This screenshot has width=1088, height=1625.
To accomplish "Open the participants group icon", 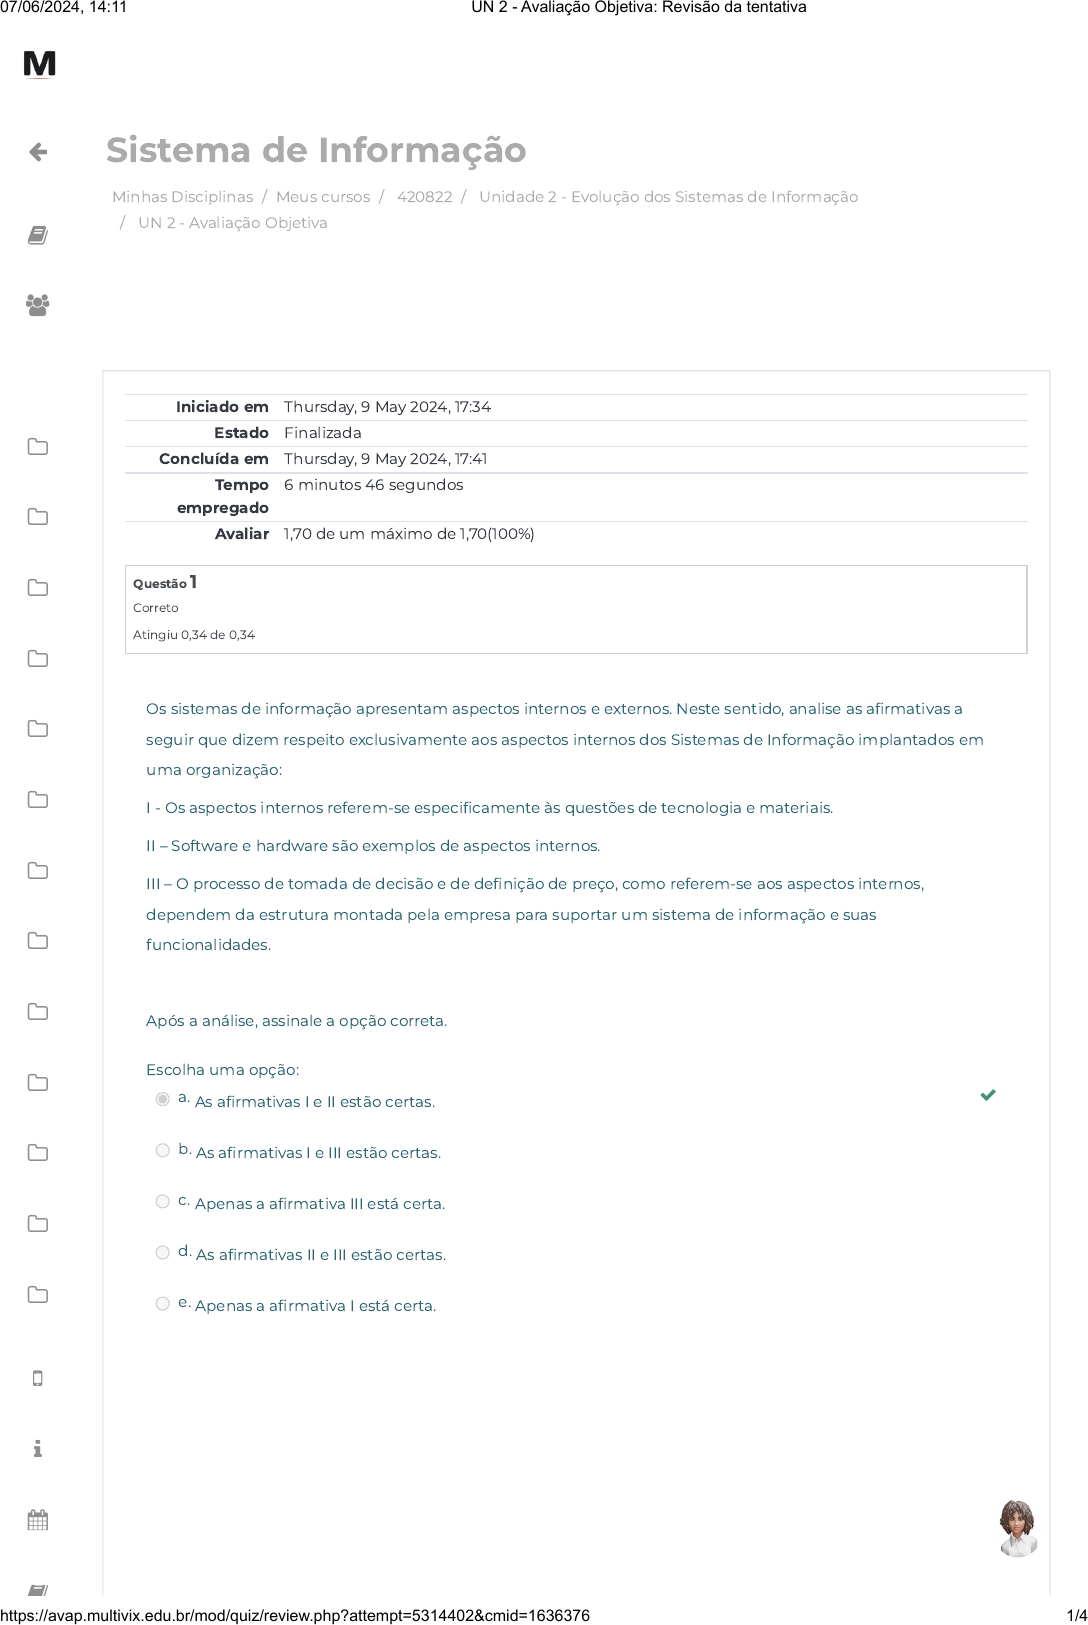I will (38, 305).
